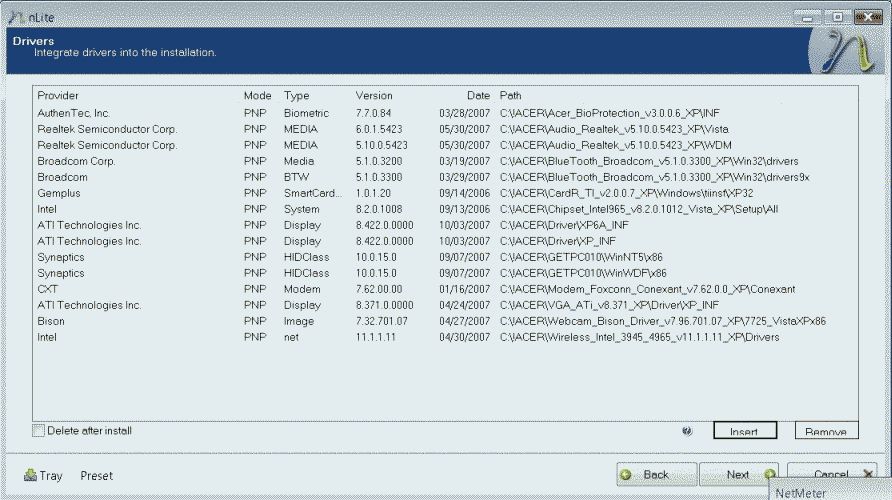Click nLite title bar app icon
Viewport: 892px width, 500px height.
click(x=17, y=17)
